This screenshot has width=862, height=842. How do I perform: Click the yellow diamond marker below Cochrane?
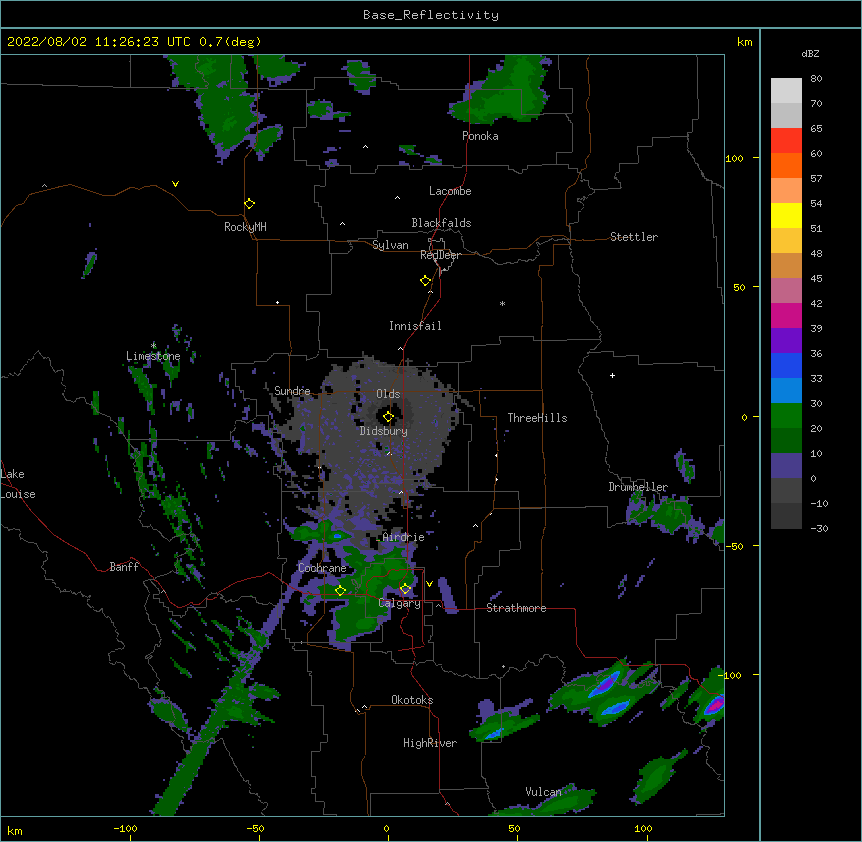tap(340, 590)
